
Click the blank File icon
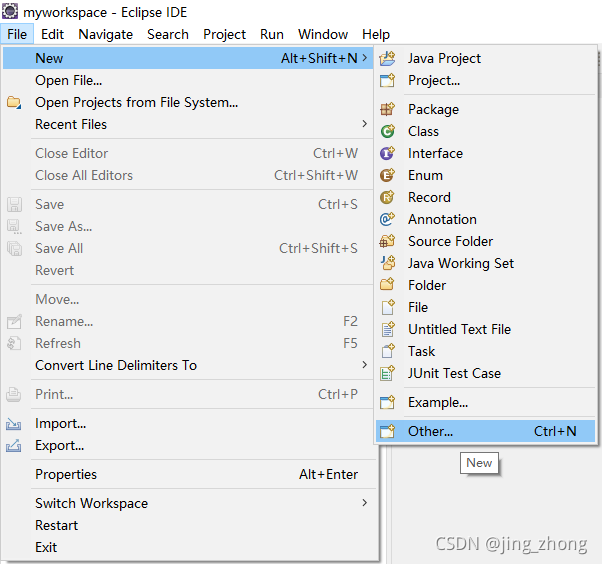pos(387,307)
